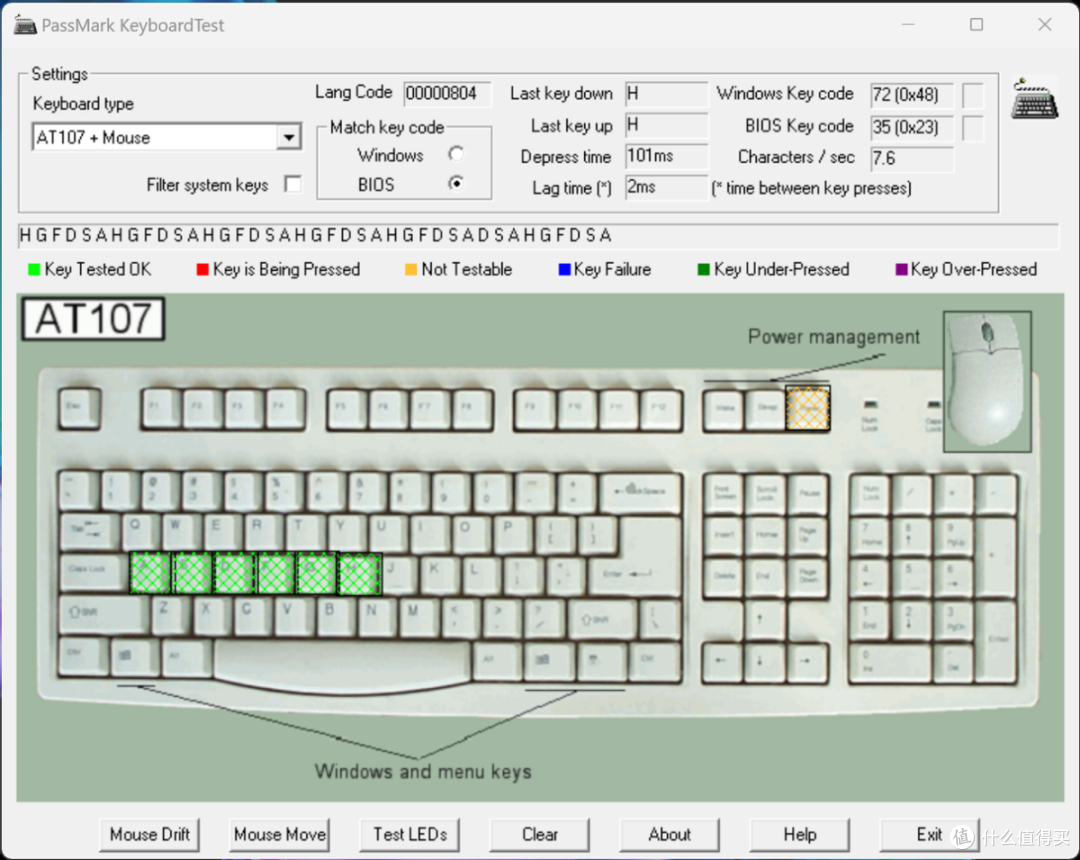Open Help
Image resolution: width=1080 pixels, height=860 pixels.
[x=800, y=834]
